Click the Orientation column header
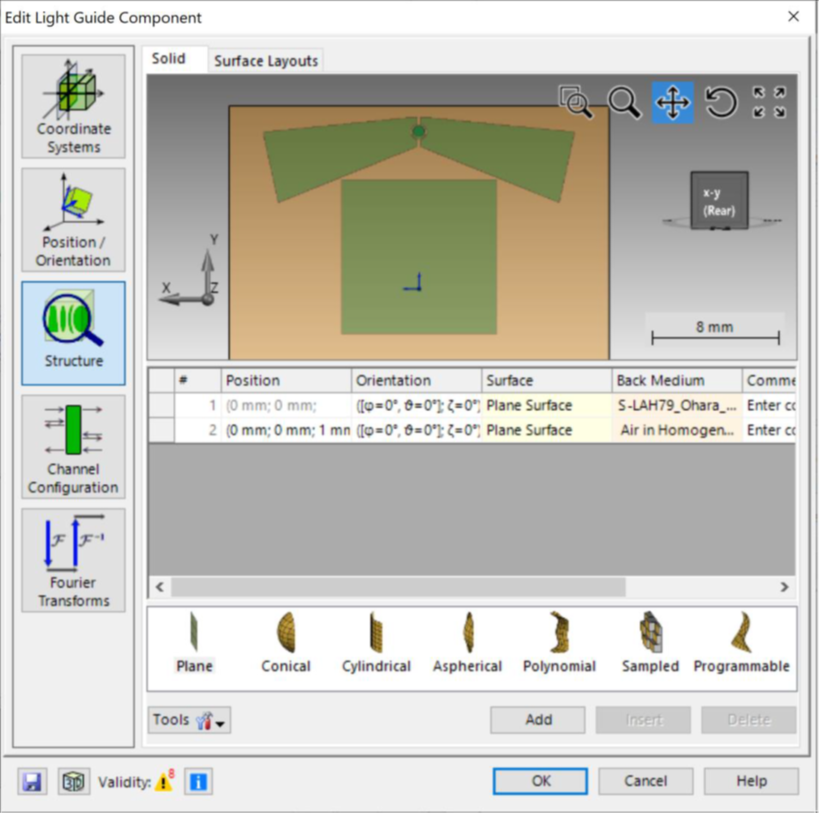 (416, 380)
